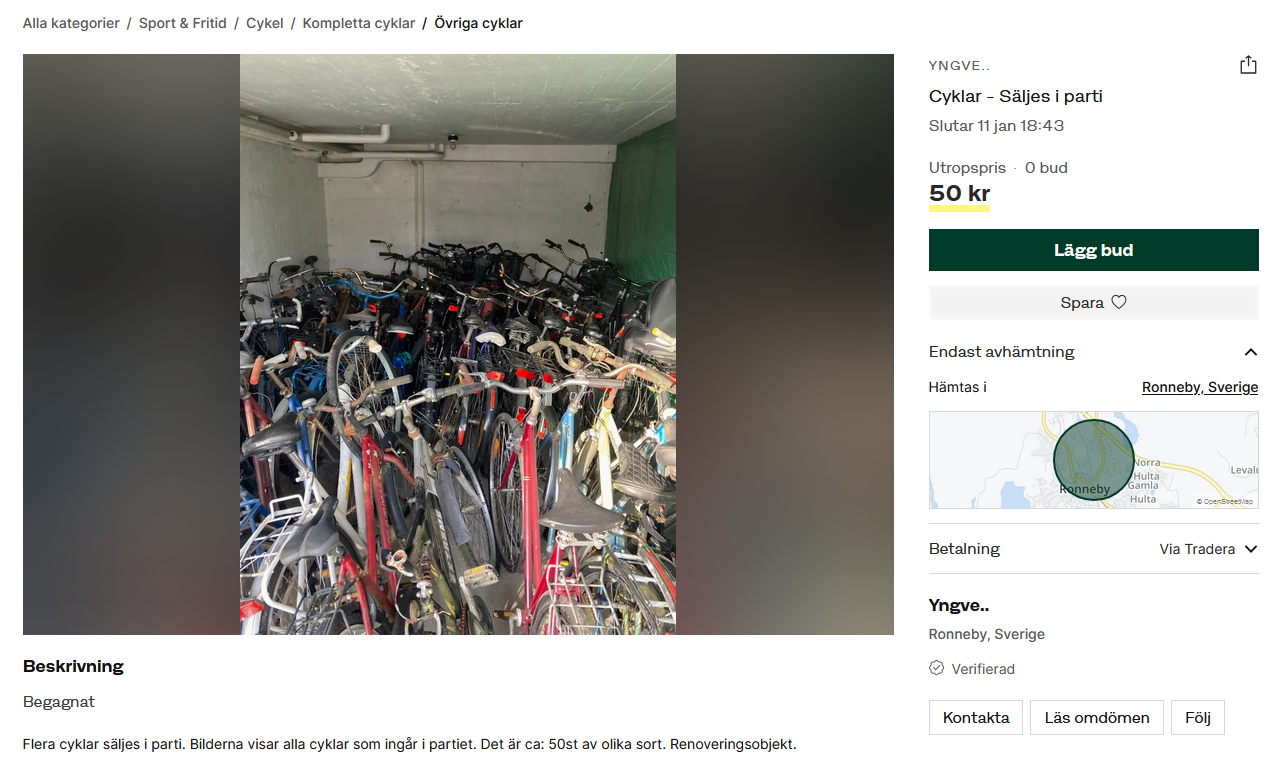1272x775 pixels.
Task: Go to Sport & Fritid breadcrumb
Action: point(183,23)
